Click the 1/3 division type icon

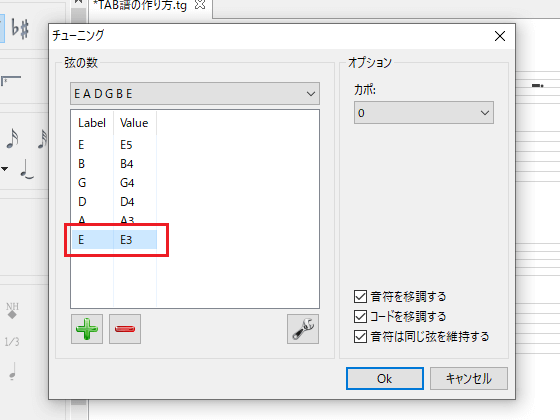pyautogui.click(x=12, y=342)
